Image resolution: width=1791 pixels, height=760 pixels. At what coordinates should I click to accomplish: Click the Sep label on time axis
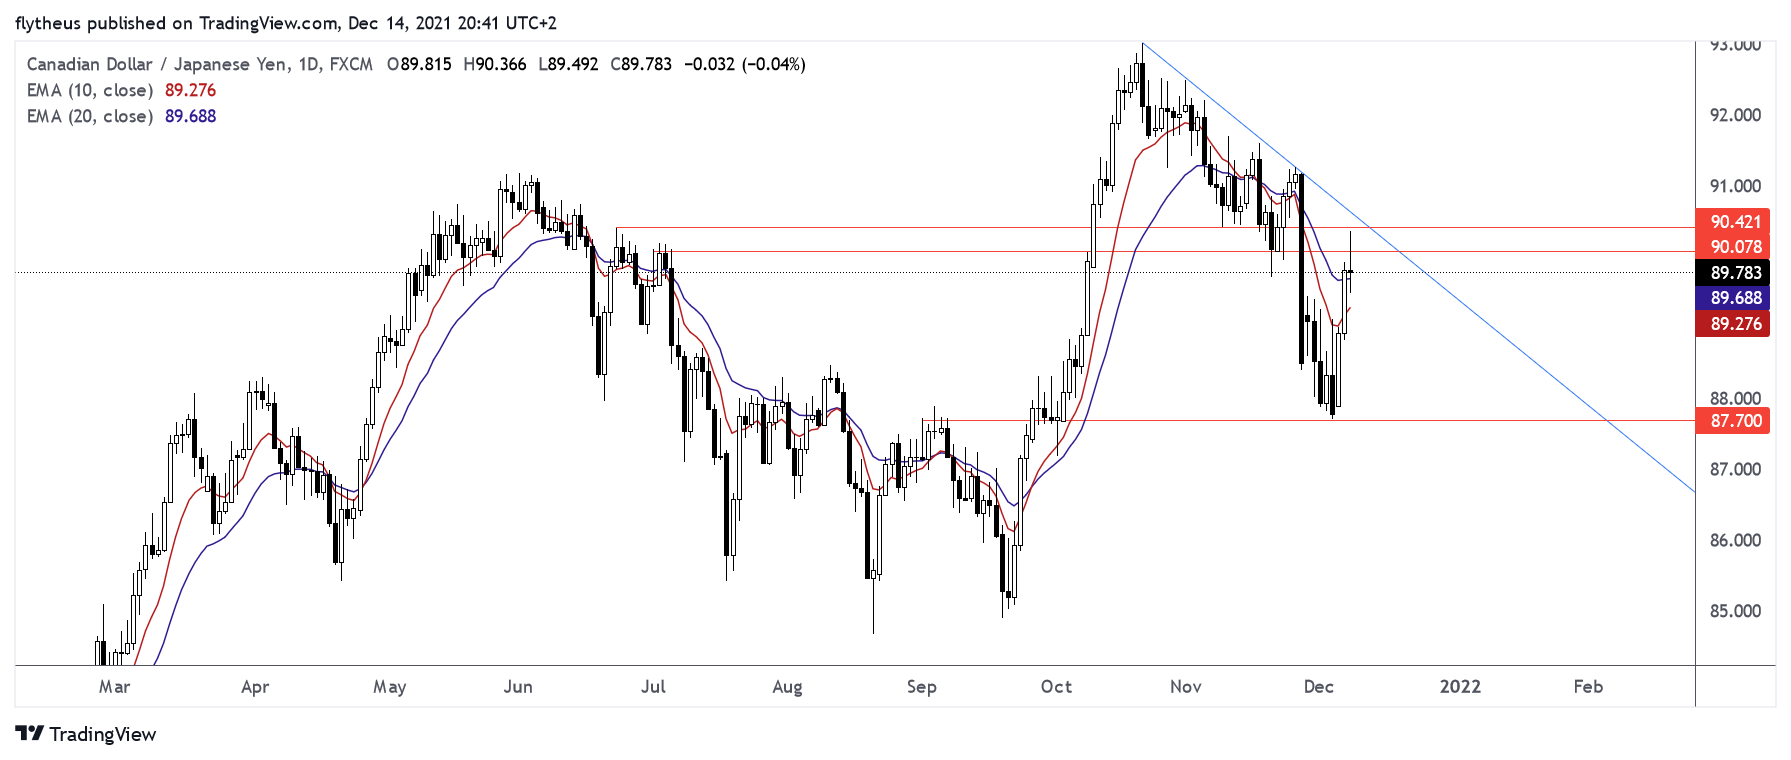tap(922, 687)
